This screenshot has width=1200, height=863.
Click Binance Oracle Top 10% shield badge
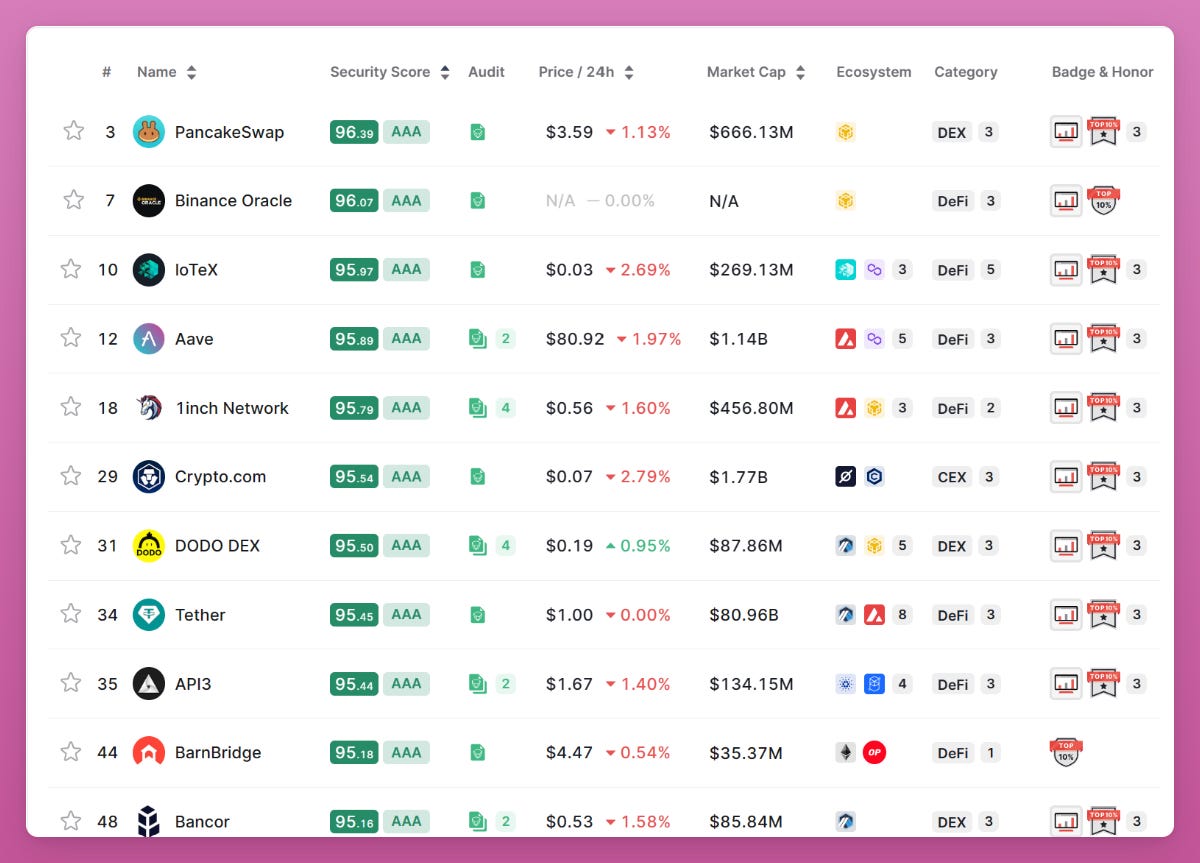point(1103,200)
